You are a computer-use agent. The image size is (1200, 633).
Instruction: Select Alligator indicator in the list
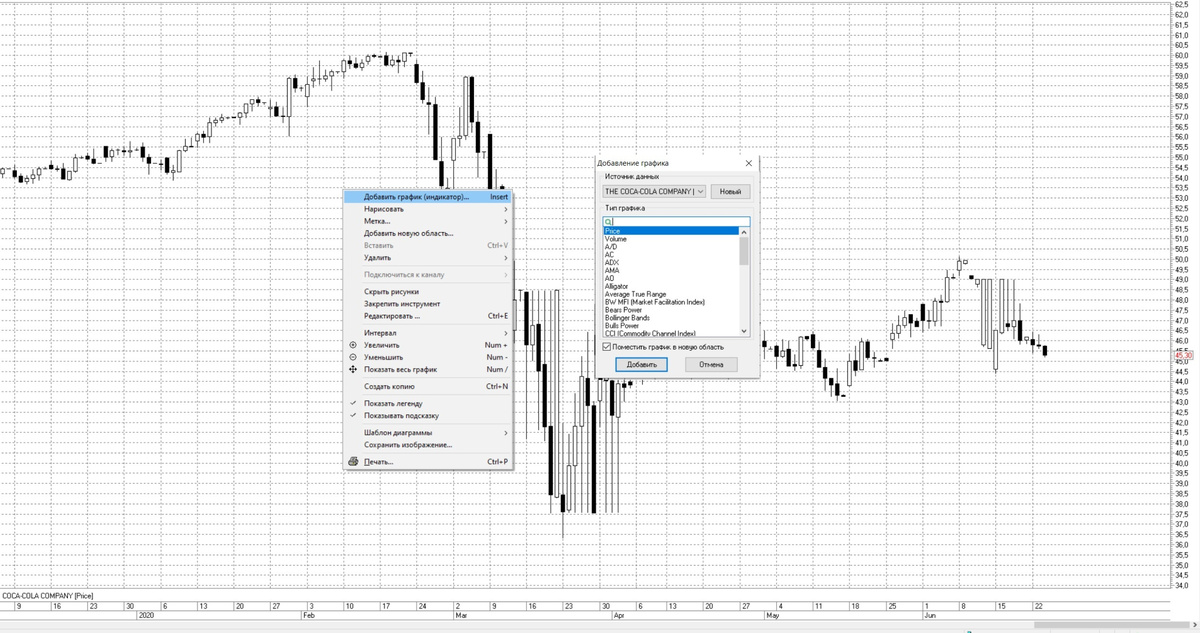point(671,286)
